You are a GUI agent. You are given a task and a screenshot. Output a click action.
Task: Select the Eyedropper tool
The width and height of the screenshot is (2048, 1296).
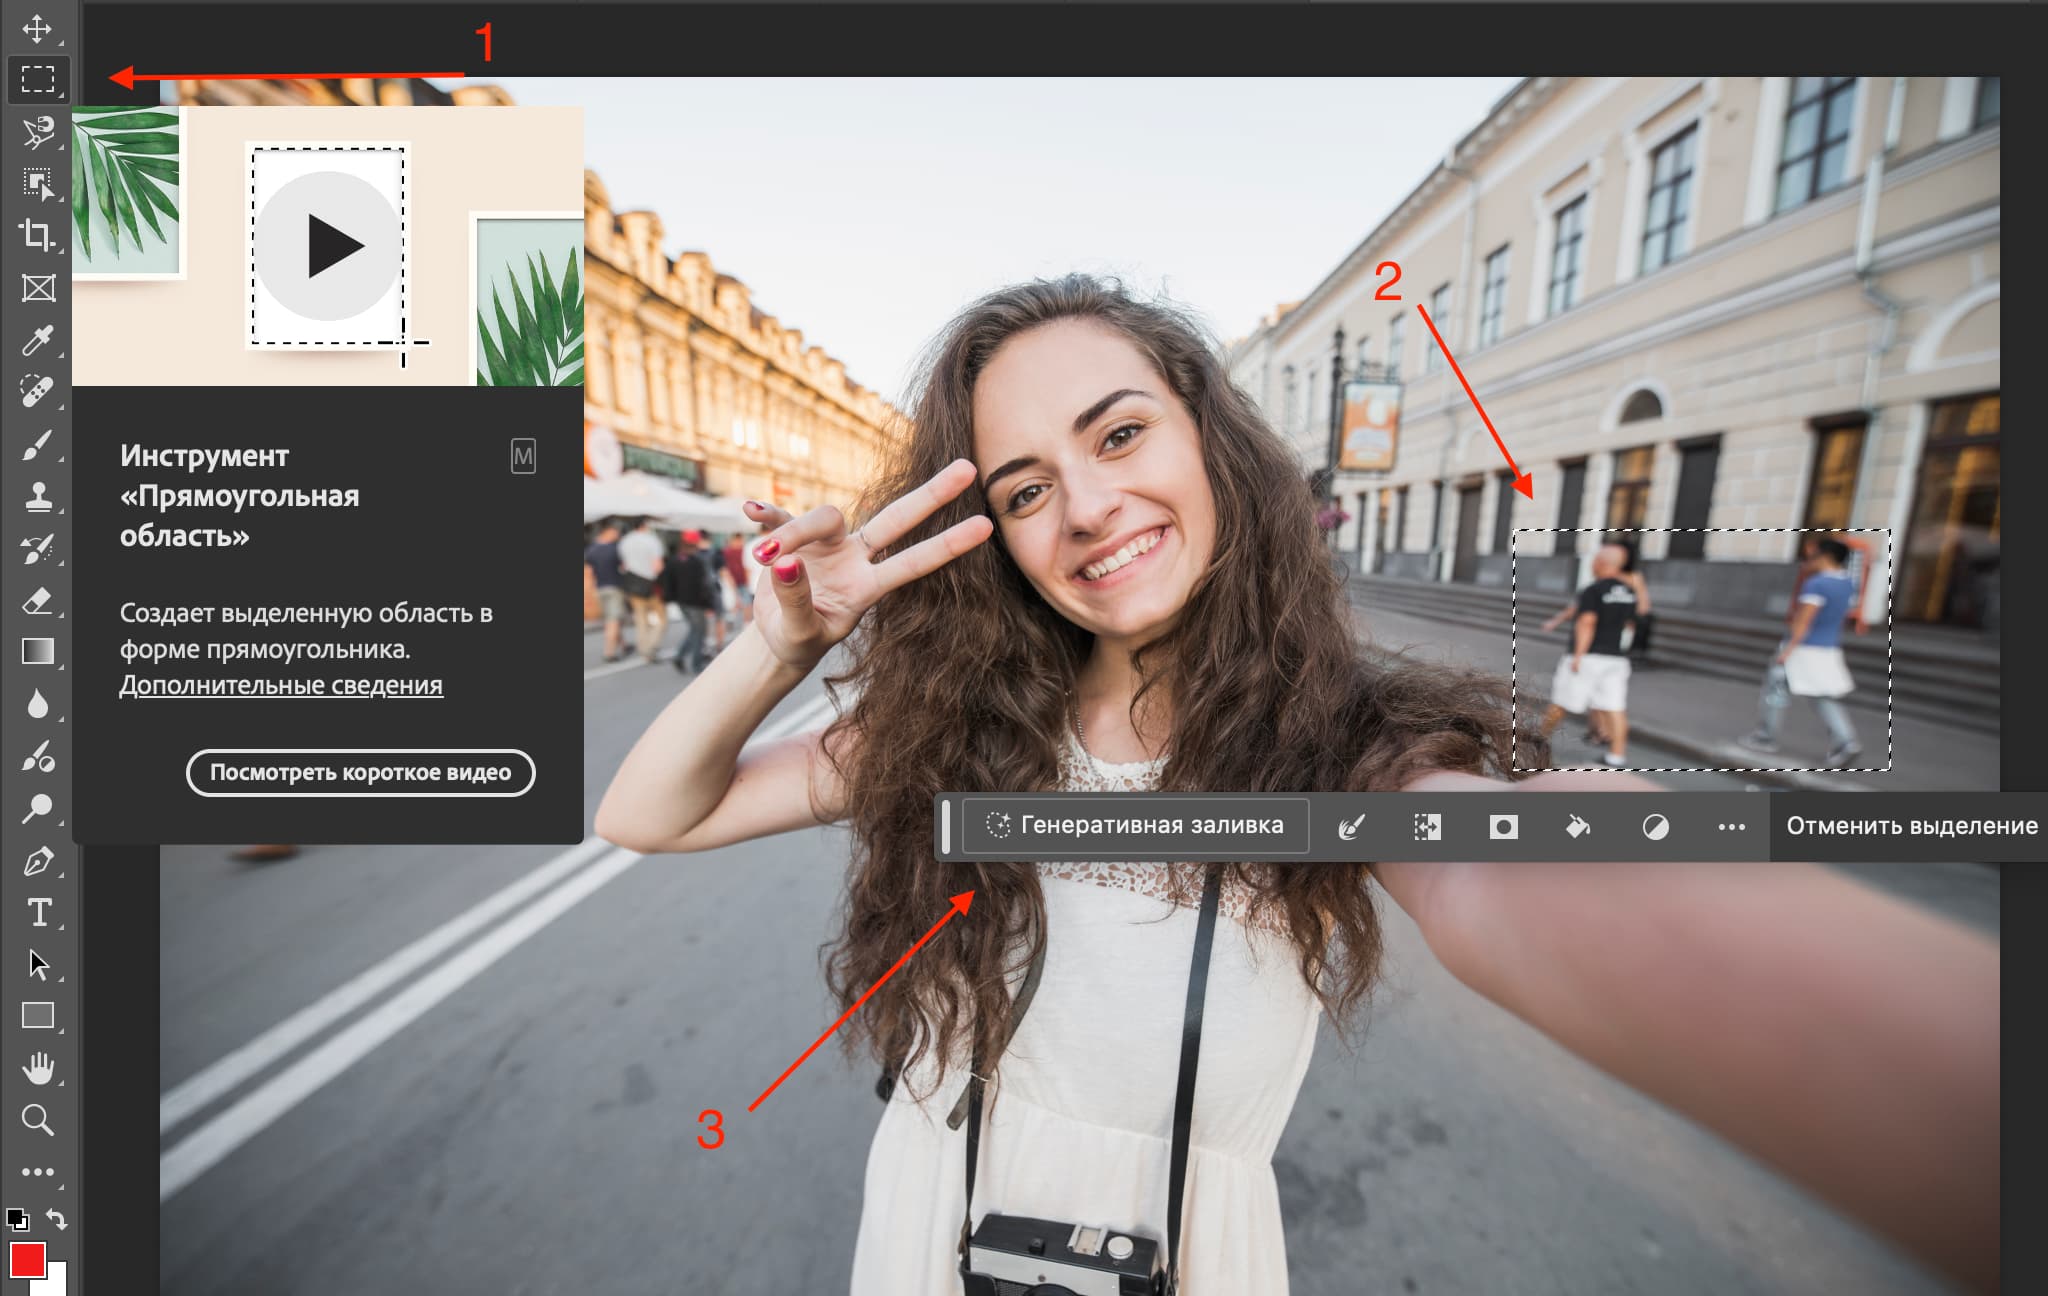pos(38,340)
